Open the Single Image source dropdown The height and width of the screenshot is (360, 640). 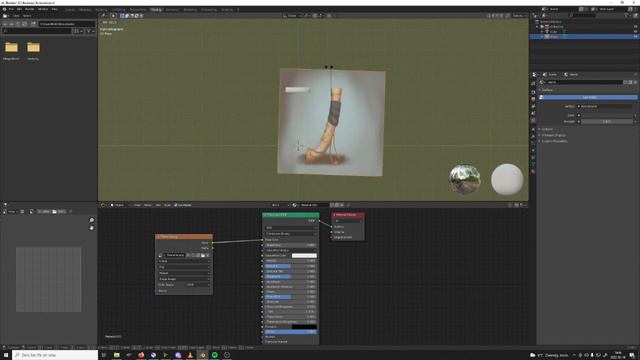184,279
